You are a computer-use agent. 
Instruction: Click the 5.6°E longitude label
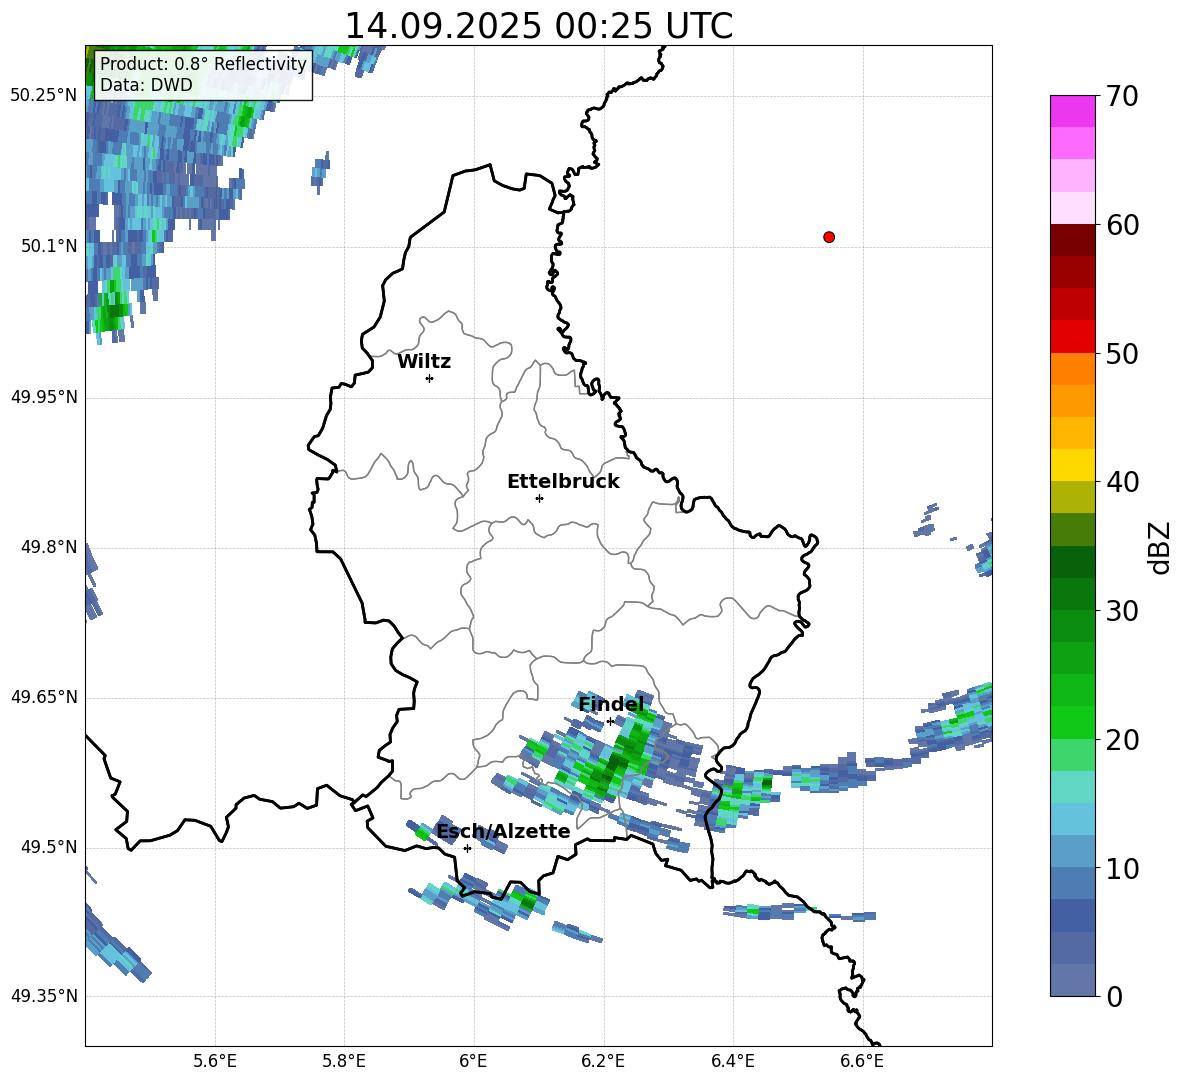coord(215,1061)
